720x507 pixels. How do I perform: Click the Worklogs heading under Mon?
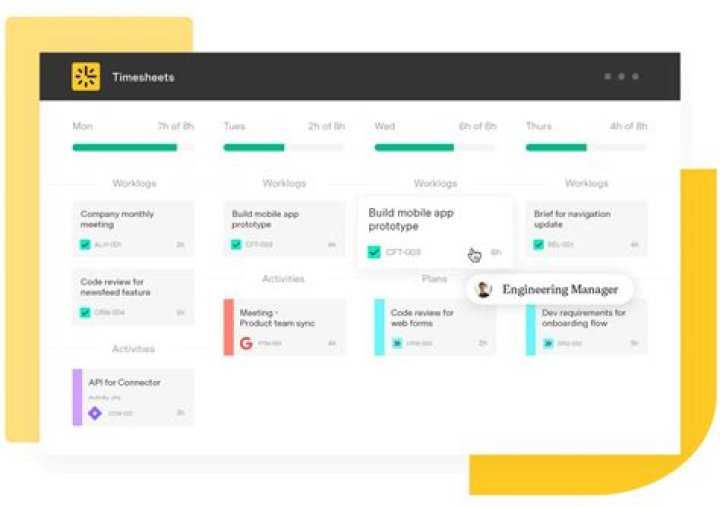(134, 183)
